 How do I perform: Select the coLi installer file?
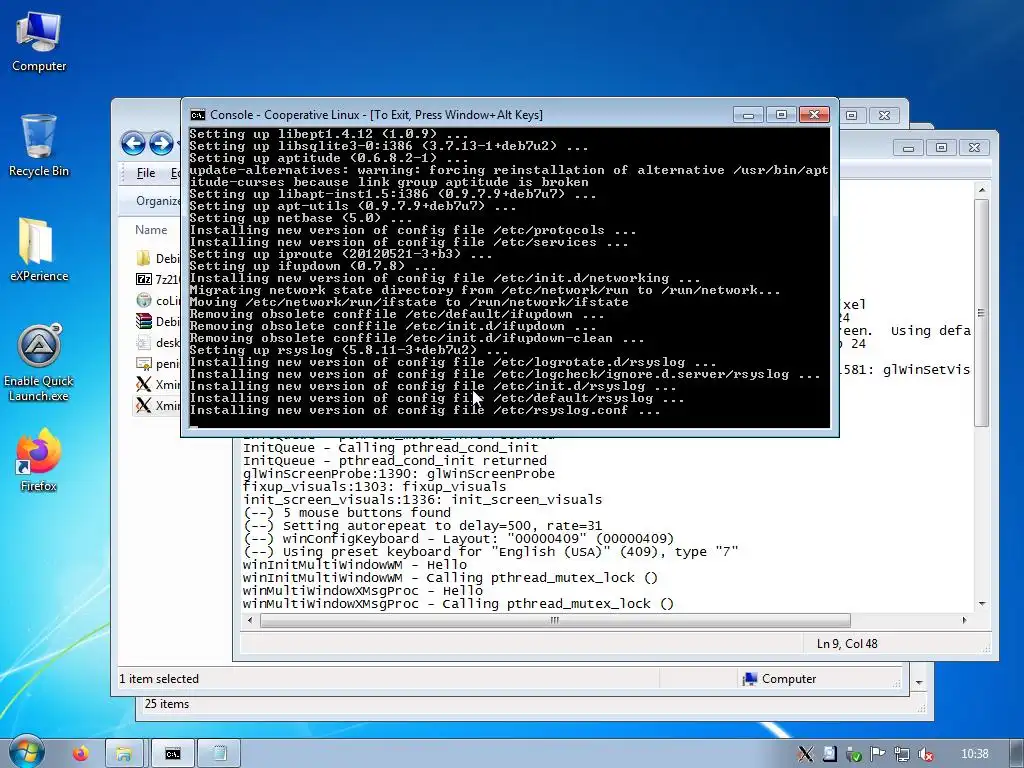157,300
